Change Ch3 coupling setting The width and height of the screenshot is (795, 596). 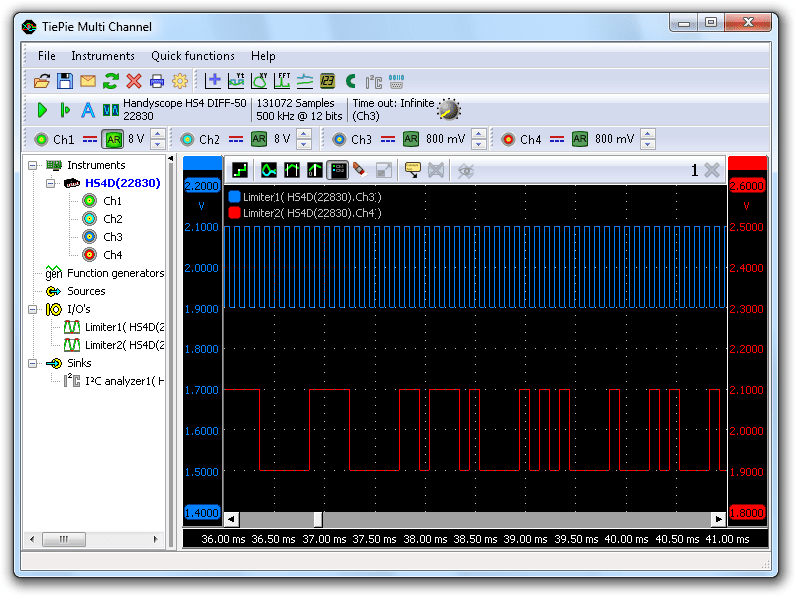click(x=388, y=139)
